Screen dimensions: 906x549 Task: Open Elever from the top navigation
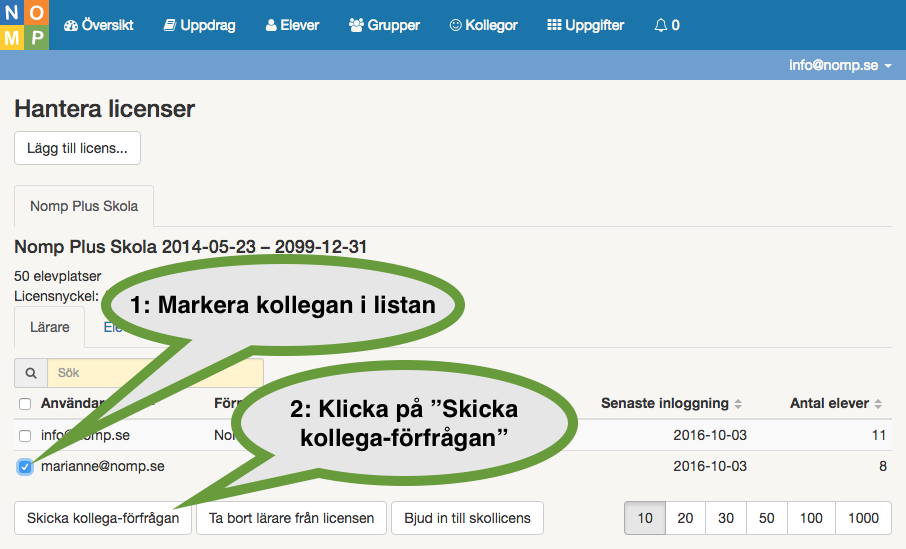292,25
